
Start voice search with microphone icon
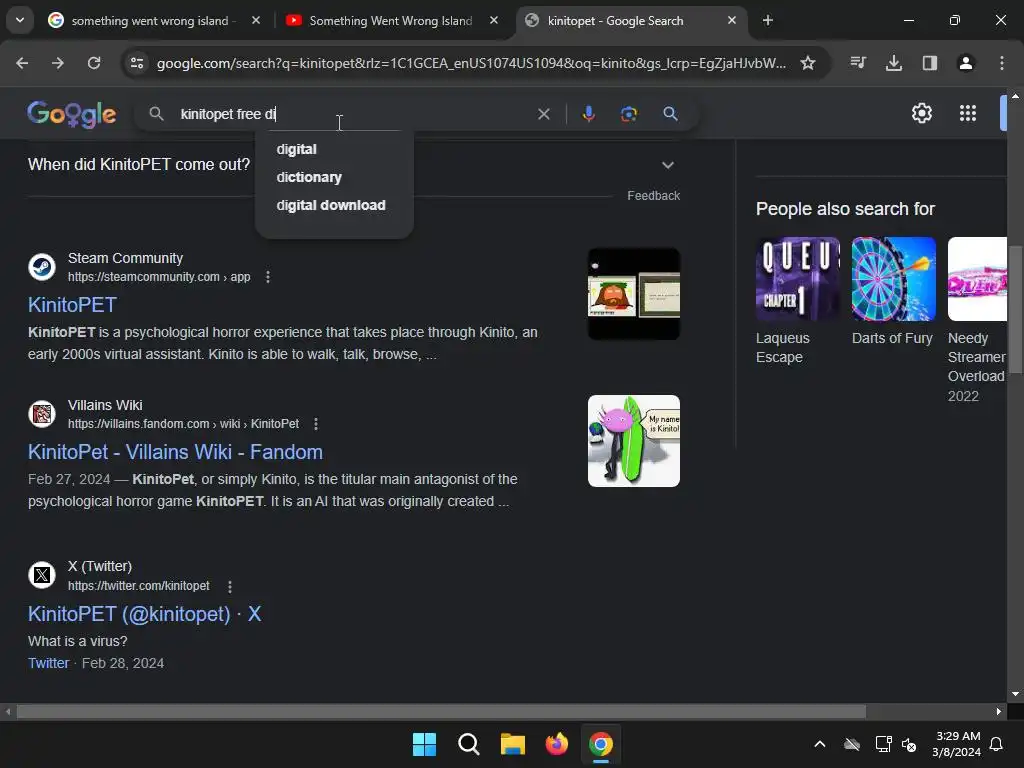coord(588,114)
